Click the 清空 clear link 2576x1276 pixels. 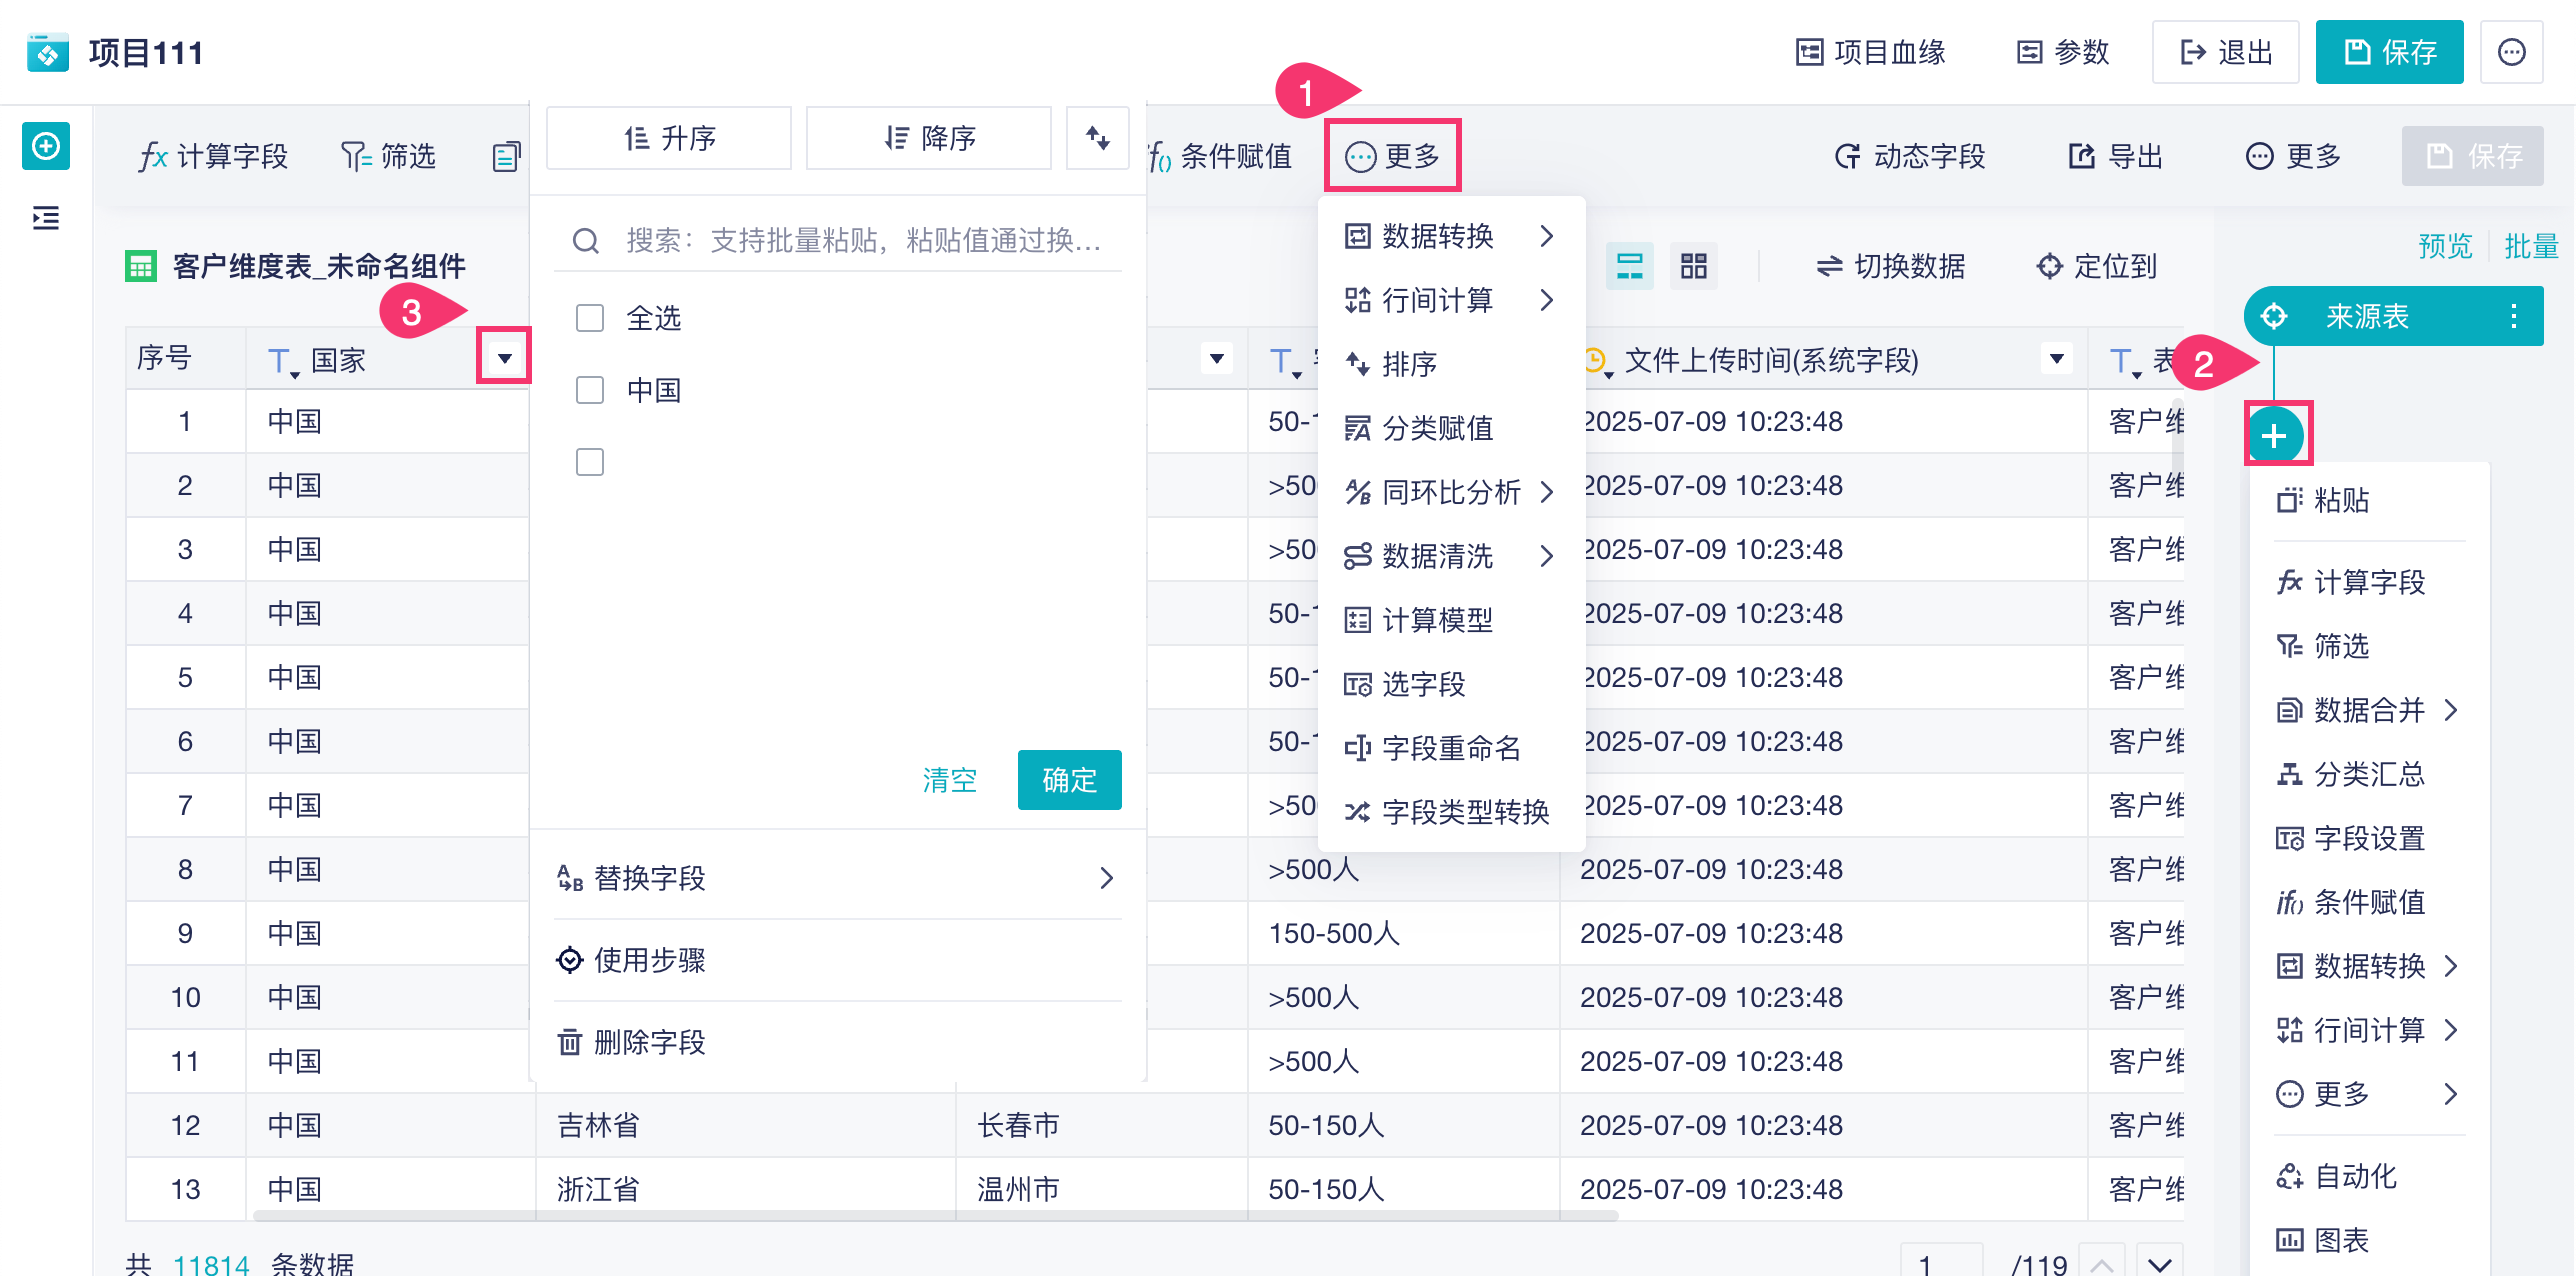pos(949,780)
